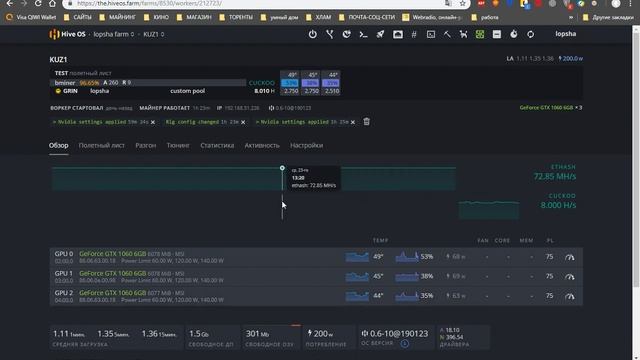Click GPU 0 temperature graph
Screen dimensions: 640x360
(357, 257)
